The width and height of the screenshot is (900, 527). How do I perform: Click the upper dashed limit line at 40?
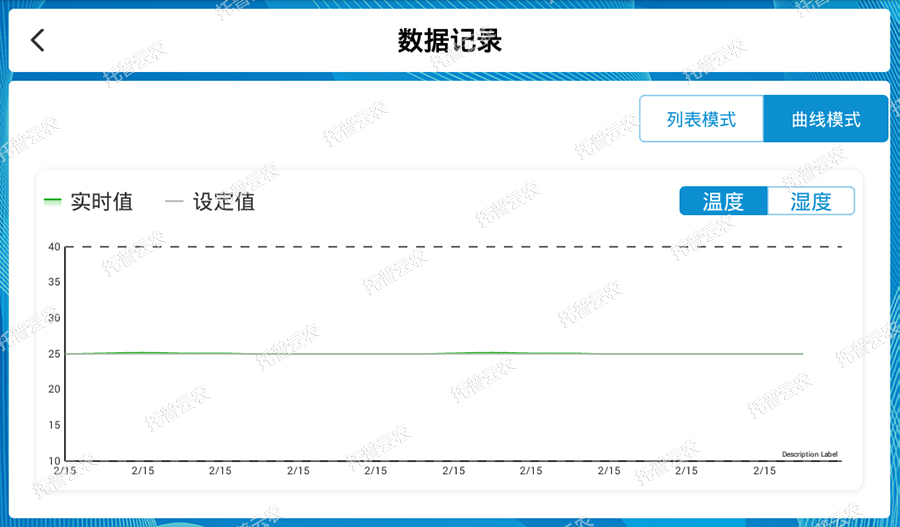[450, 247]
